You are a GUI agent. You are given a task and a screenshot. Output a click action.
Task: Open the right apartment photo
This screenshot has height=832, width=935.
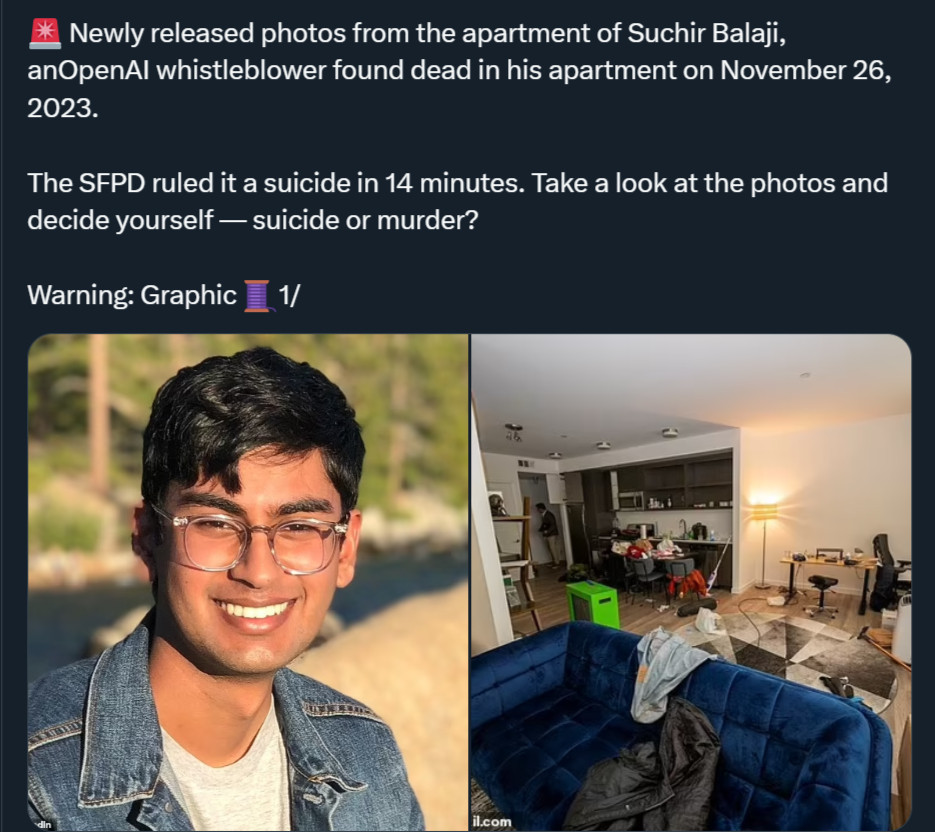[x=691, y=582]
